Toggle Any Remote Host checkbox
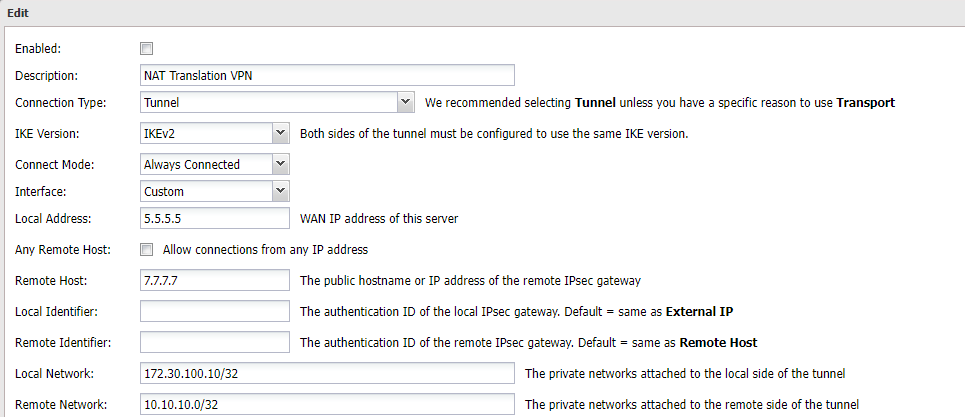 146,250
